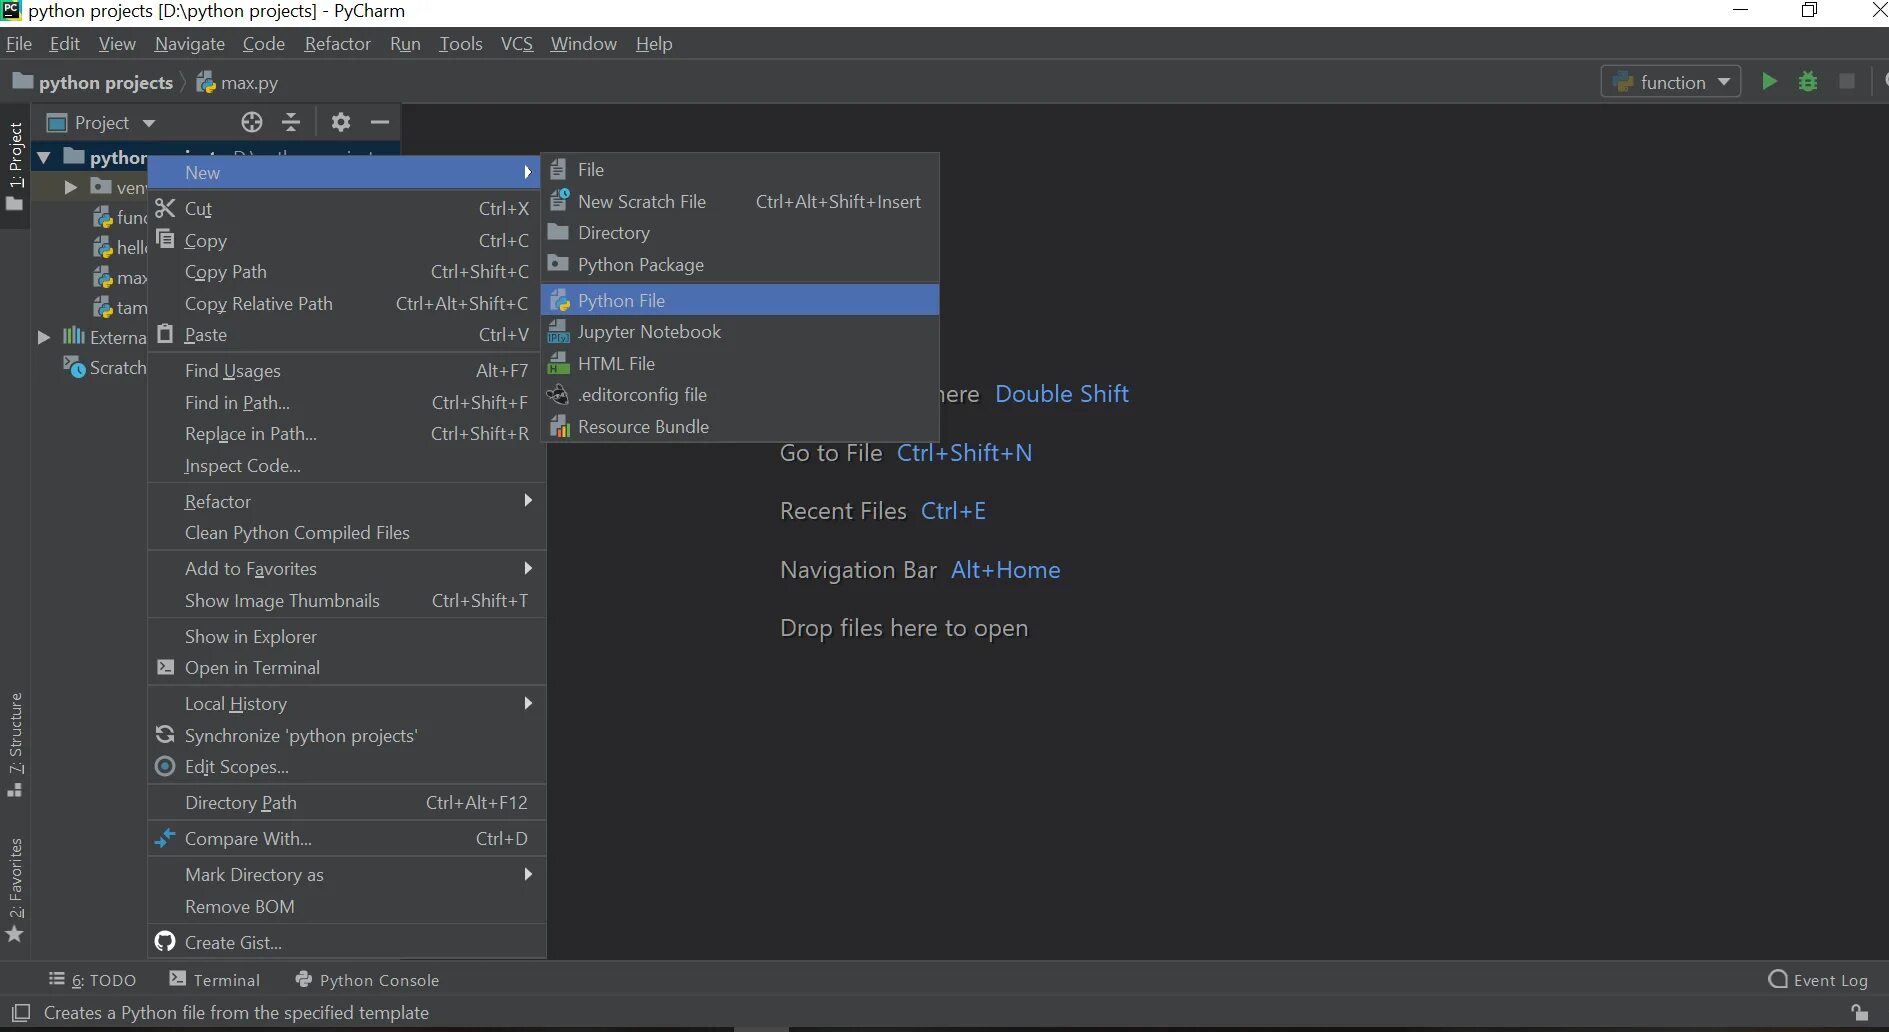Open the Refactor menu in menu bar
This screenshot has width=1889, height=1032.
click(337, 44)
